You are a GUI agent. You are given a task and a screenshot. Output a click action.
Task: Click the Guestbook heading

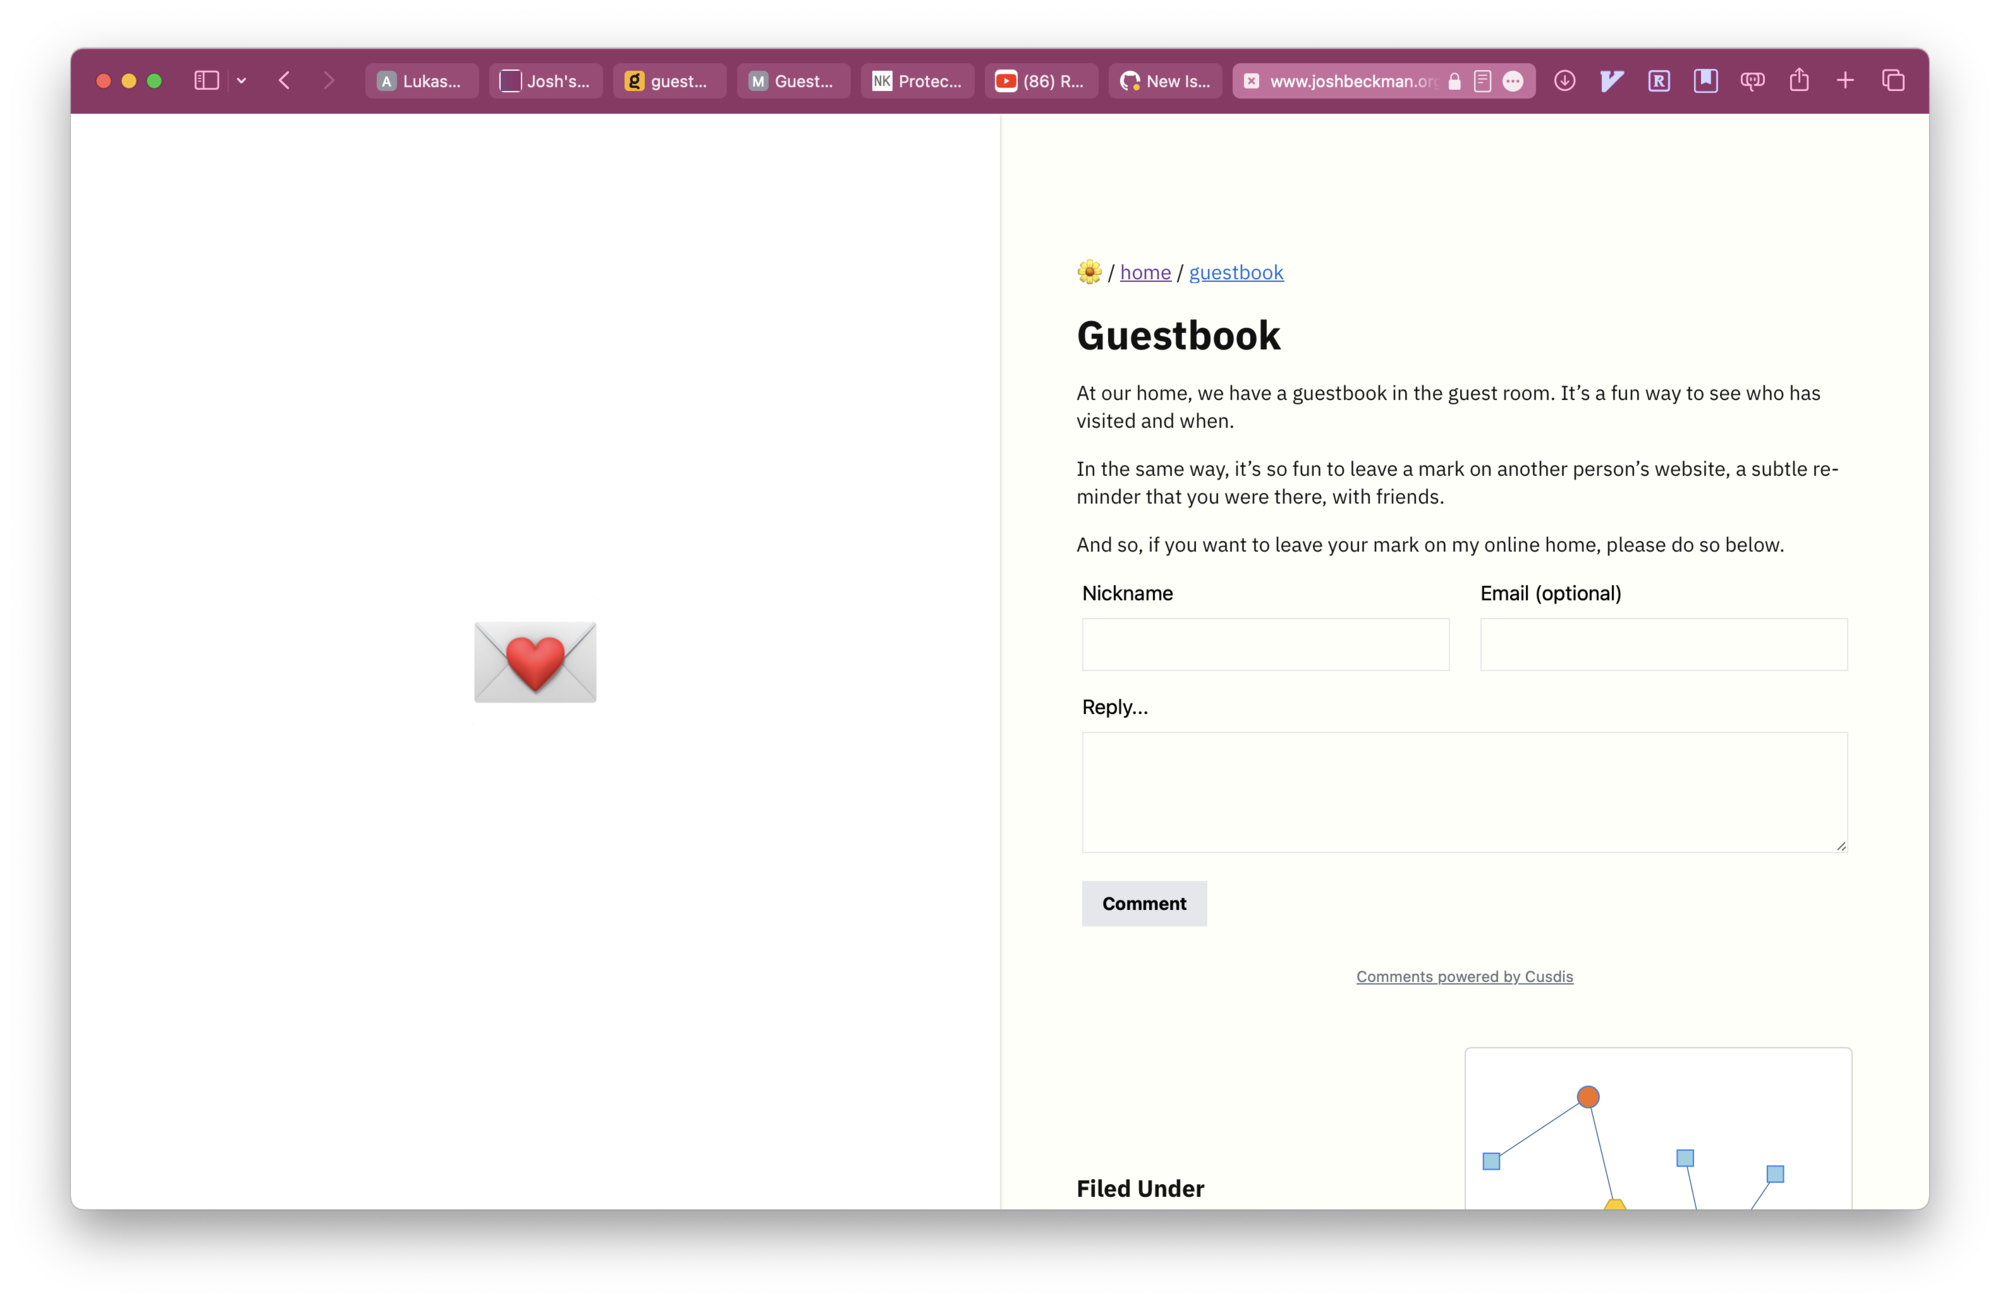point(1178,335)
